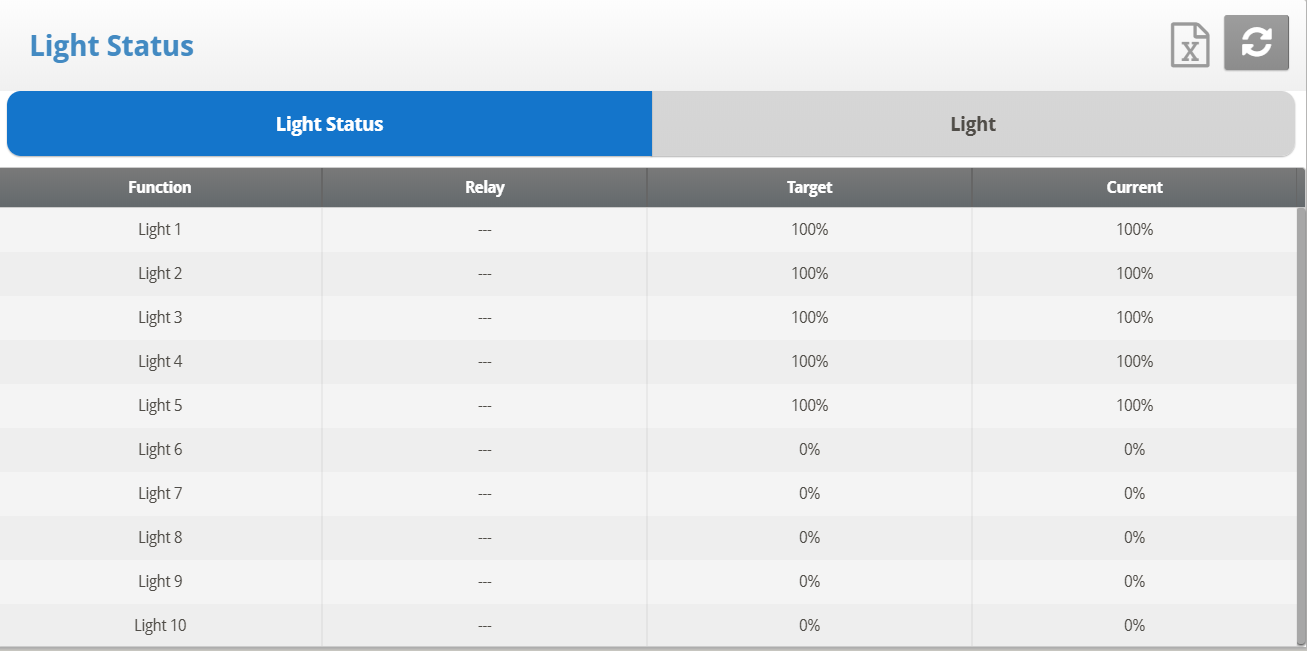The image size is (1307, 651).
Task: Switch to the Light Status tab
Action: pyautogui.click(x=329, y=124)
